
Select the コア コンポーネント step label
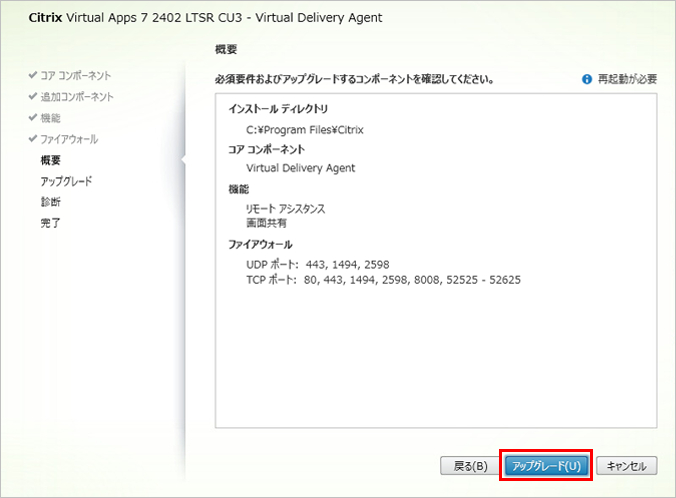[75, 75]
